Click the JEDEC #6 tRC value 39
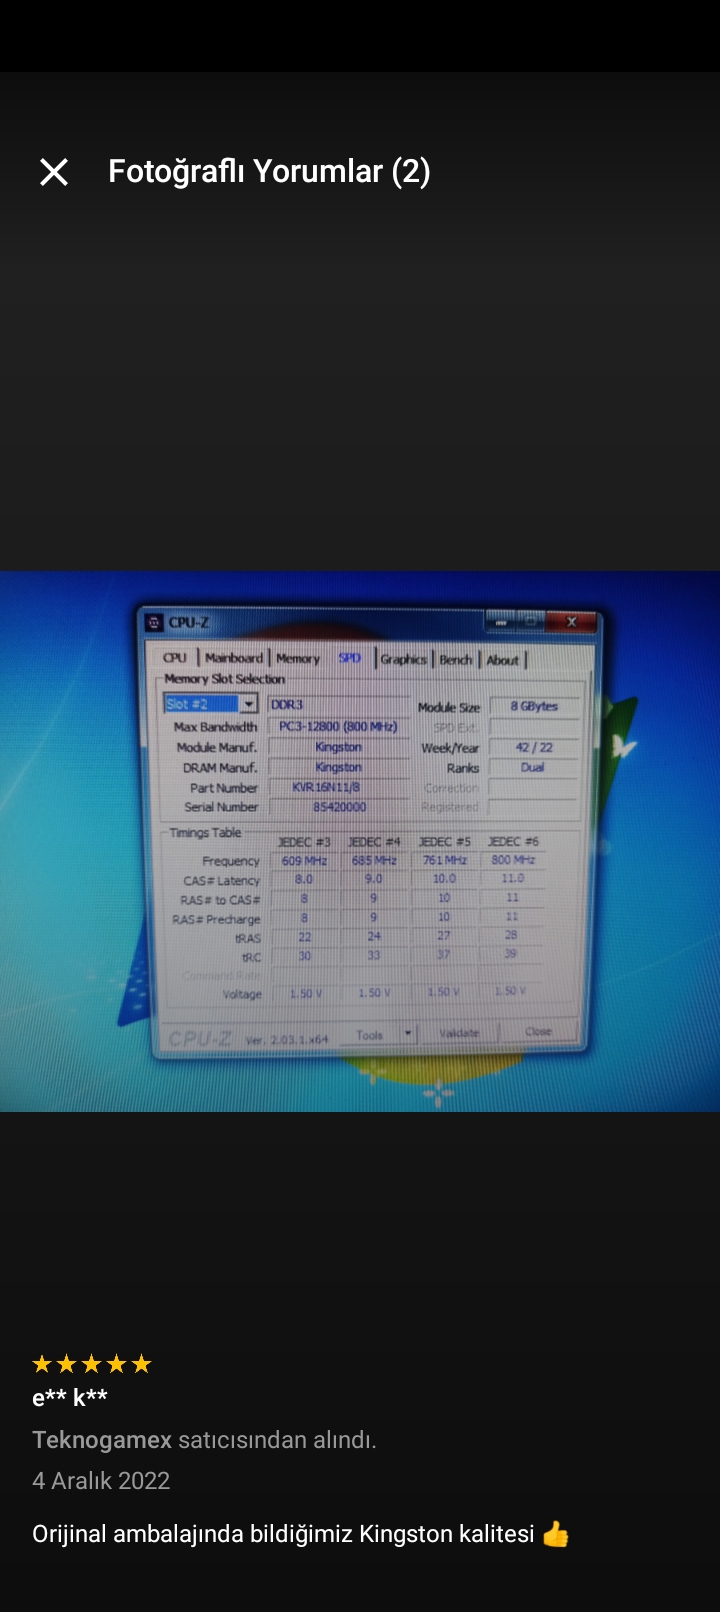 tap(511, 954)
